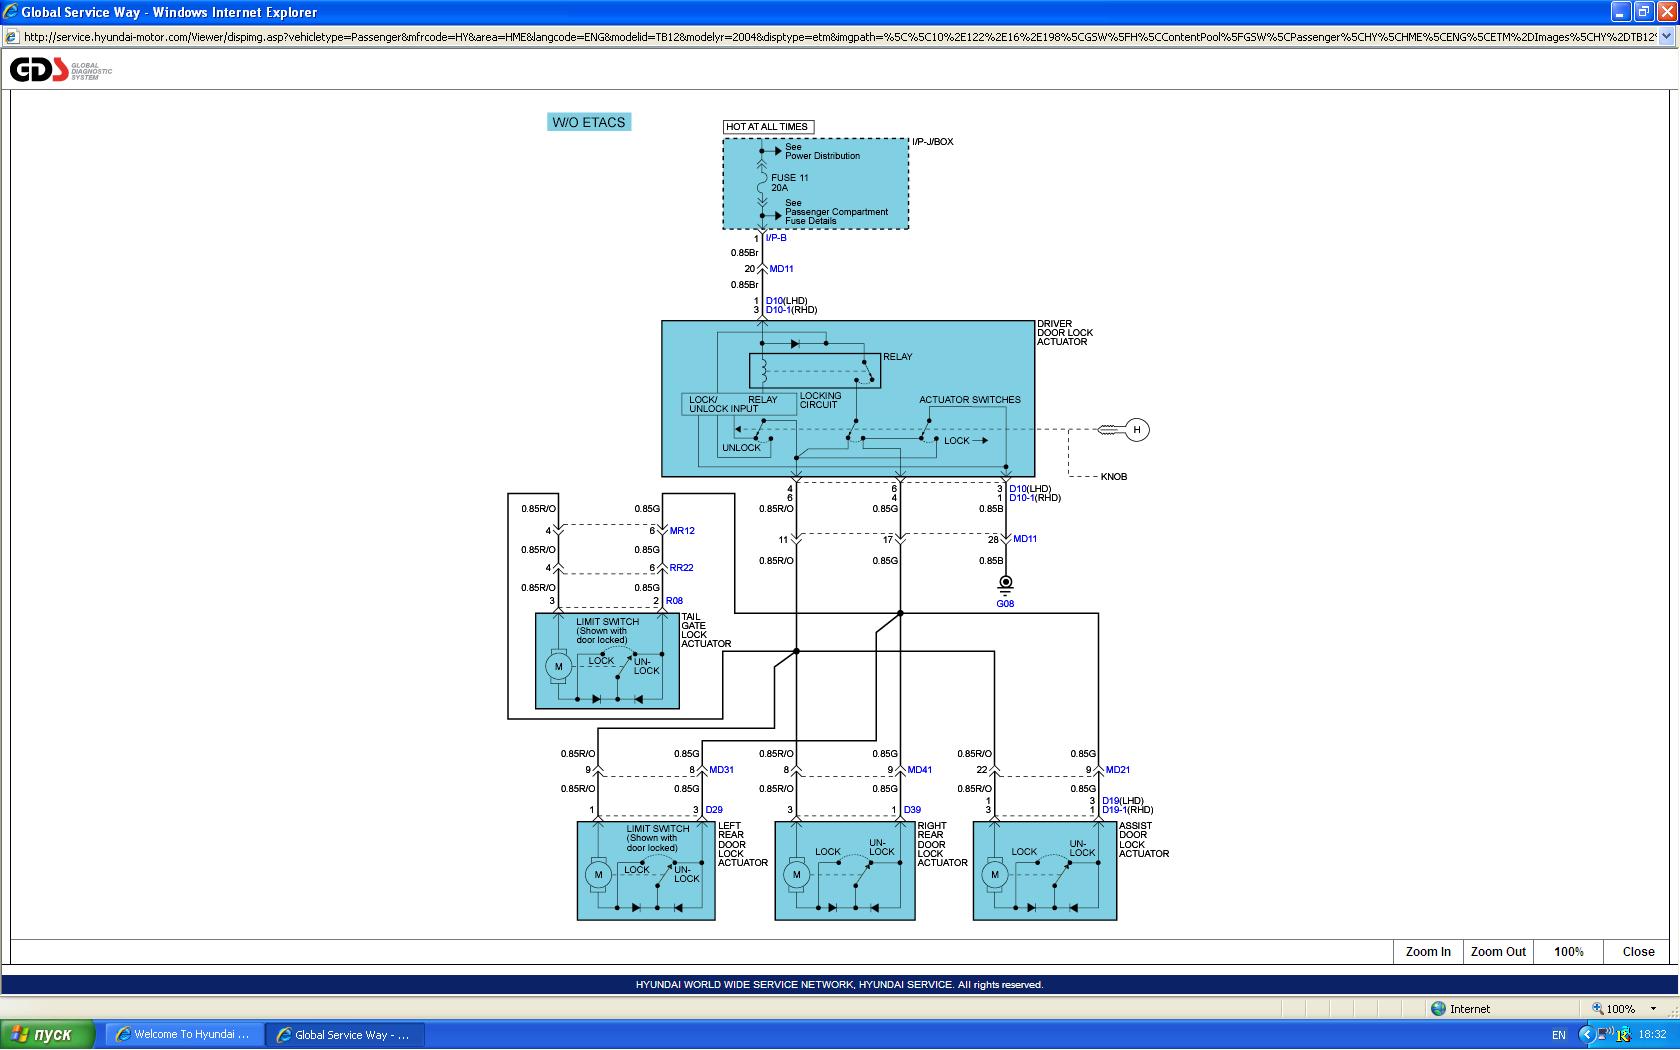Click the EN language indicator
The width and height of the screenshot is (1680, 1050).
1559,1035
